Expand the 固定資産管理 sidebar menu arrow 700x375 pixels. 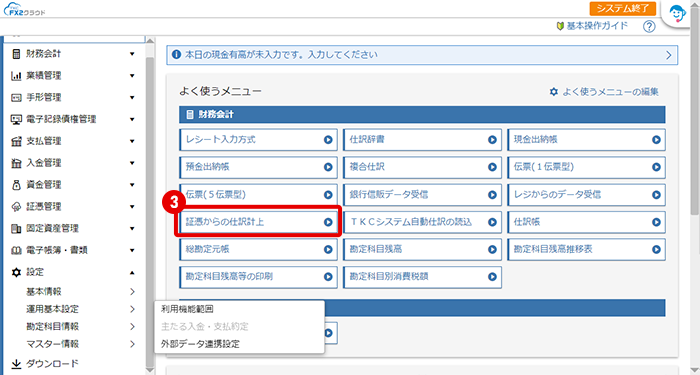tap(132, 229)
